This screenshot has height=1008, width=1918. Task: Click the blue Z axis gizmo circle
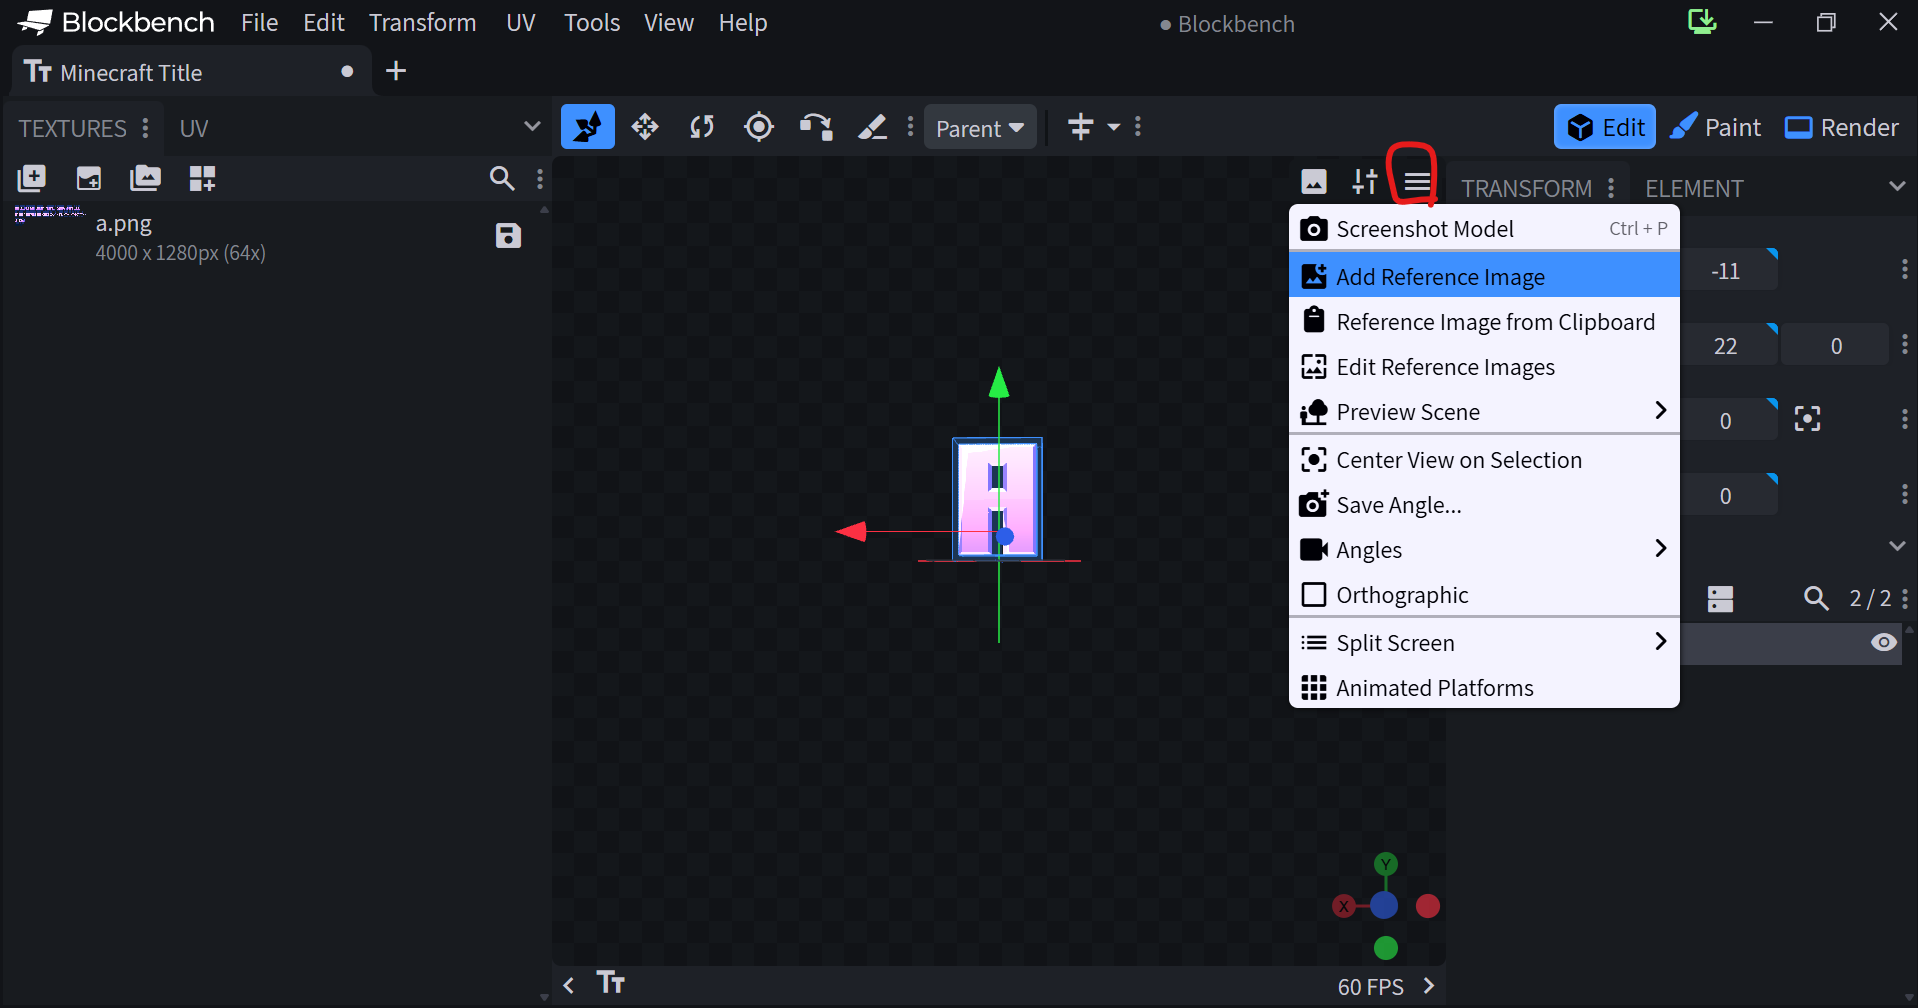pyautogui.click(x=1384, y=906)
